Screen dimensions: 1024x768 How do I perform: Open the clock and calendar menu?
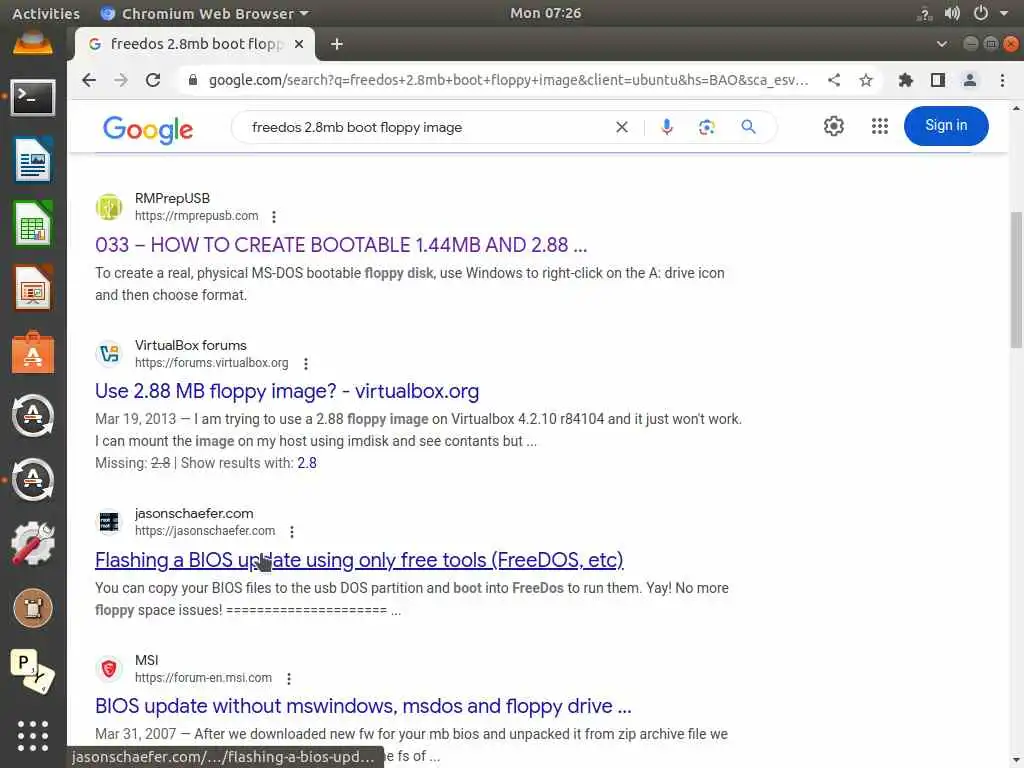pos(546,13)
